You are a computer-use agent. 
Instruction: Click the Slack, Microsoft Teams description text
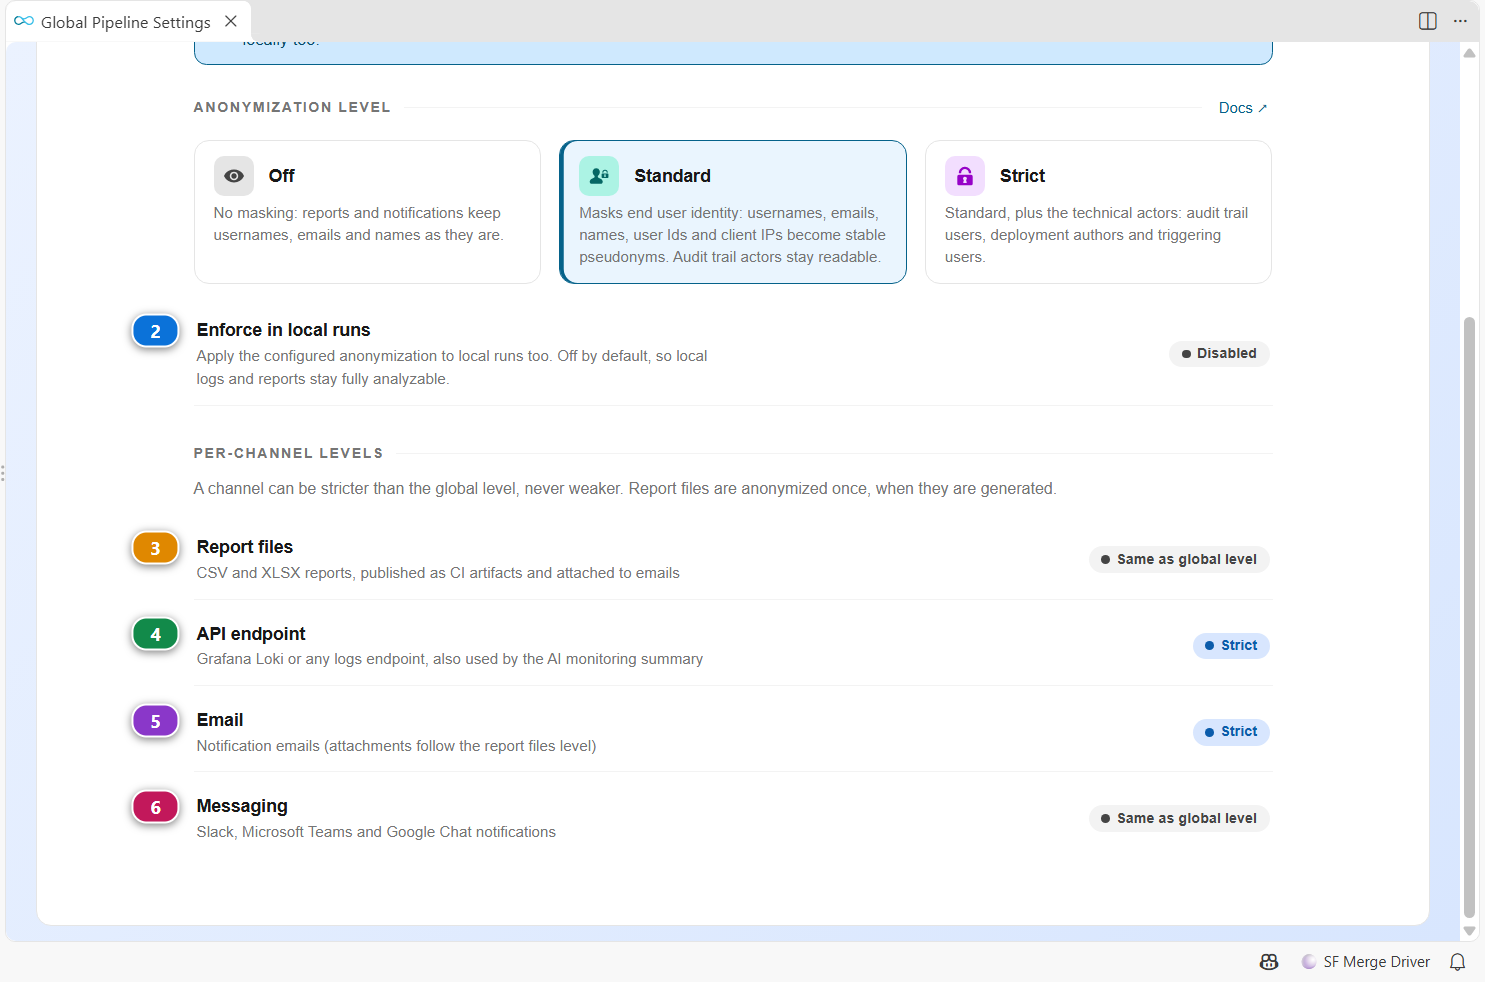click(376, 832)
